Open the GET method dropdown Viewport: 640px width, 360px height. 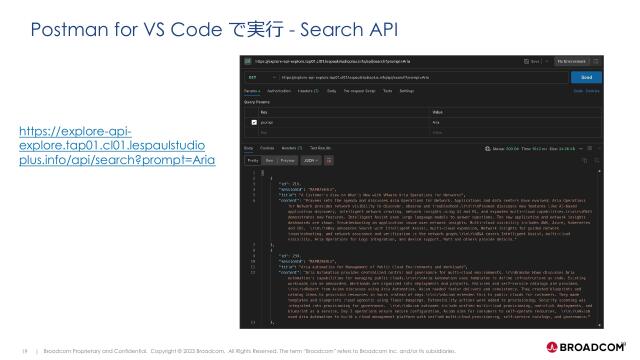point(262,77)
